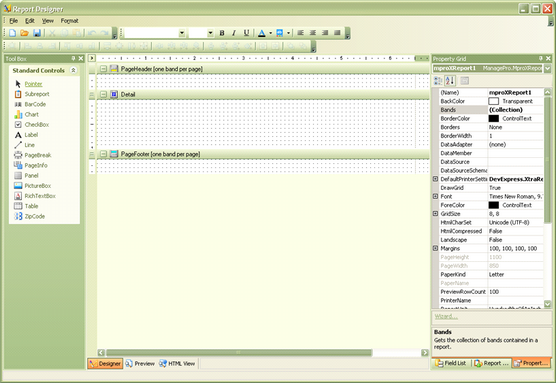The height and width of the screenshot is (383, 556).
Task: Click the Landscape False value
Action: [x=515, y=240]
